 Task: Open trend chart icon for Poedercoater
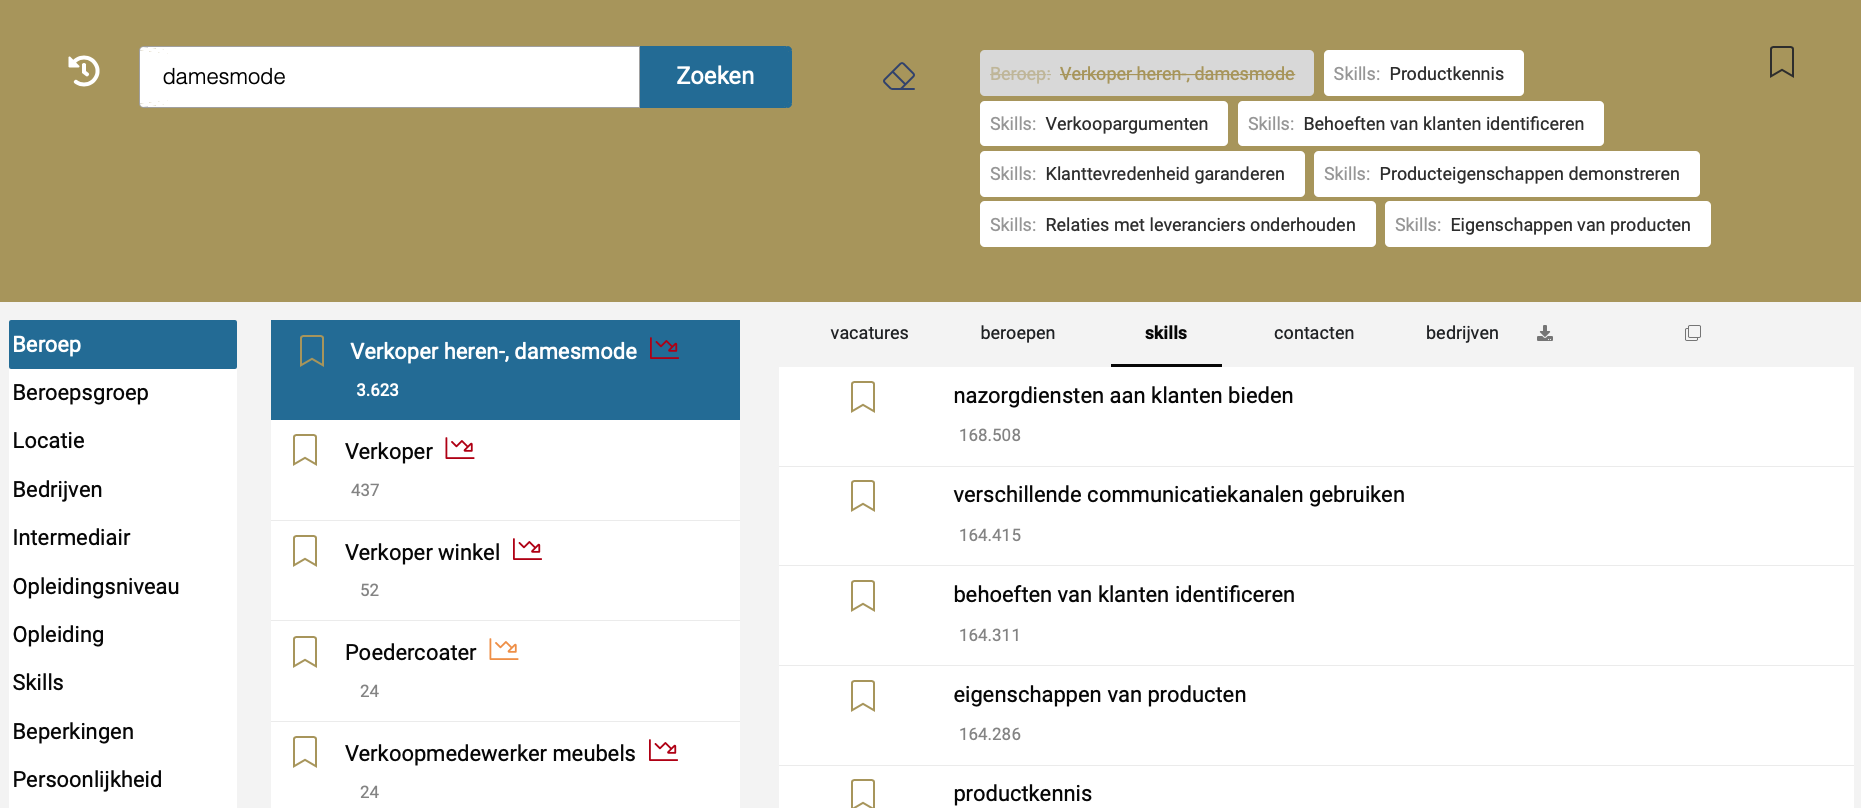(504, 649)
